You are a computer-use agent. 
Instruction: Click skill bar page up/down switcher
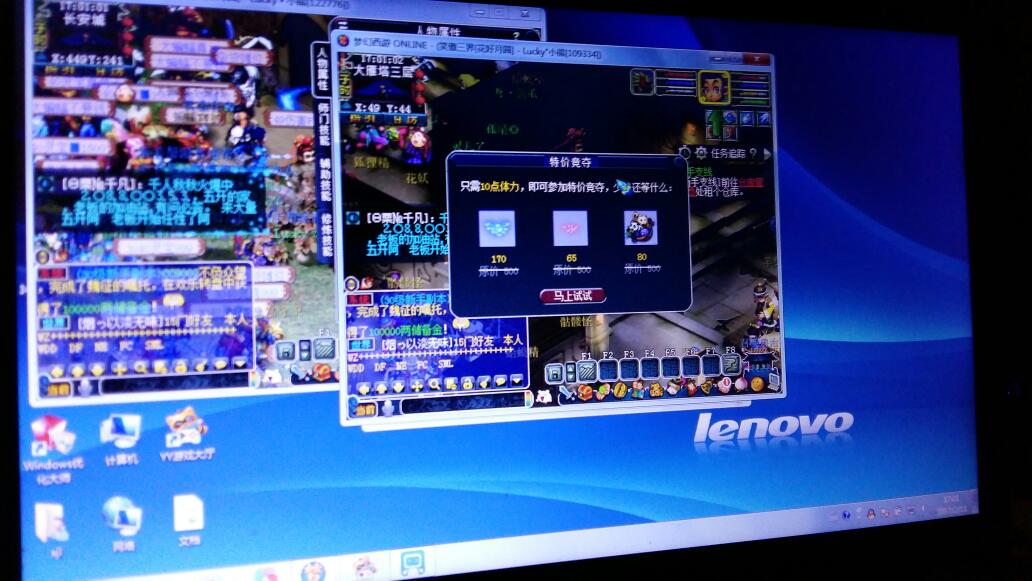(x=570, y=372)
